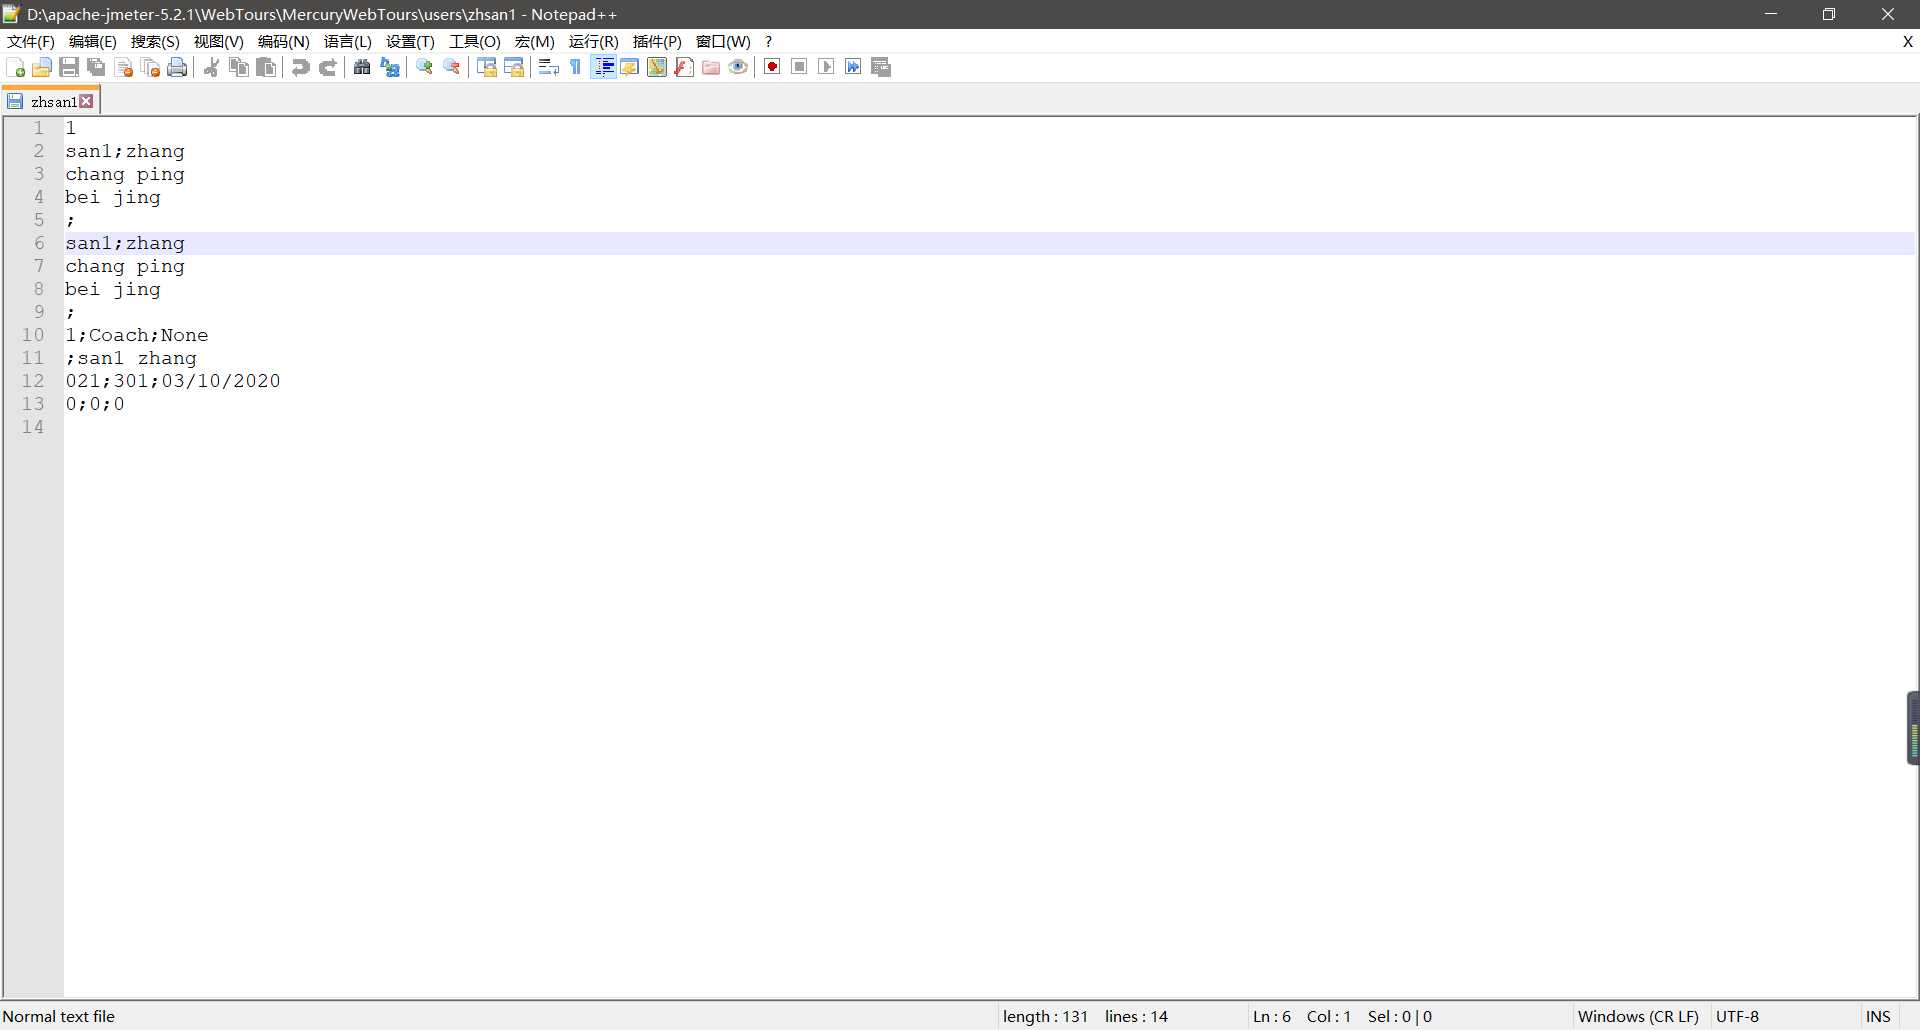Click the Close All documents icon

click(x=151, y=67)
